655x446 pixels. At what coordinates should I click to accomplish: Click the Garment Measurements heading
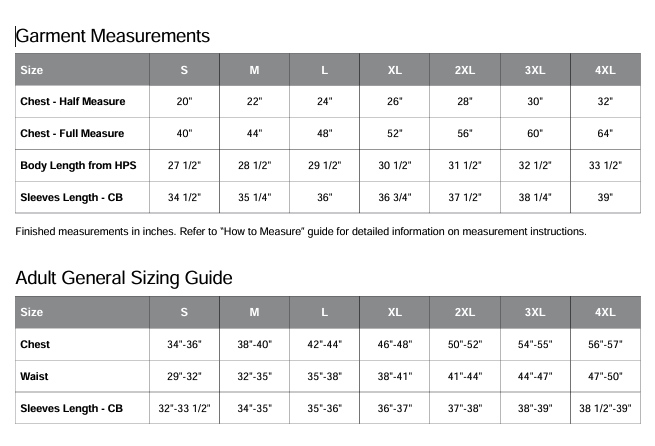(113, 36)
